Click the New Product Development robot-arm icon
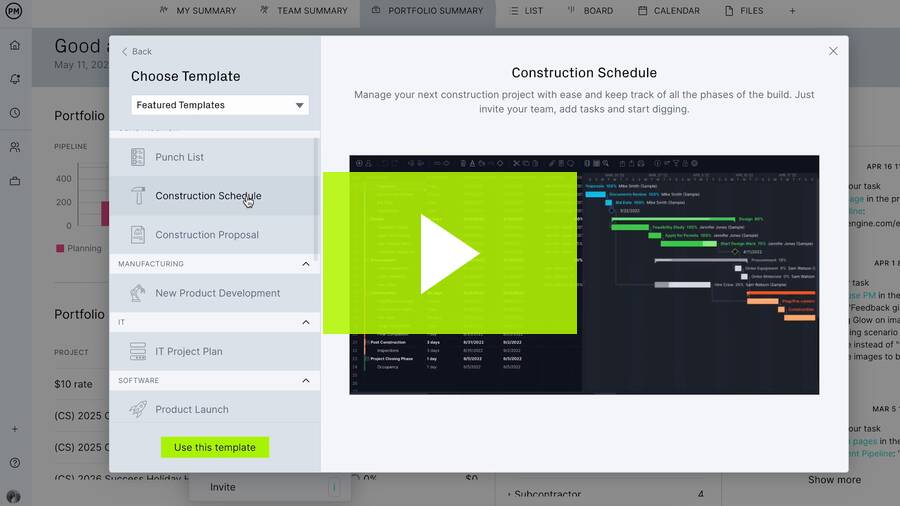This screenshot has height=506, width=900. coord(138,293)
